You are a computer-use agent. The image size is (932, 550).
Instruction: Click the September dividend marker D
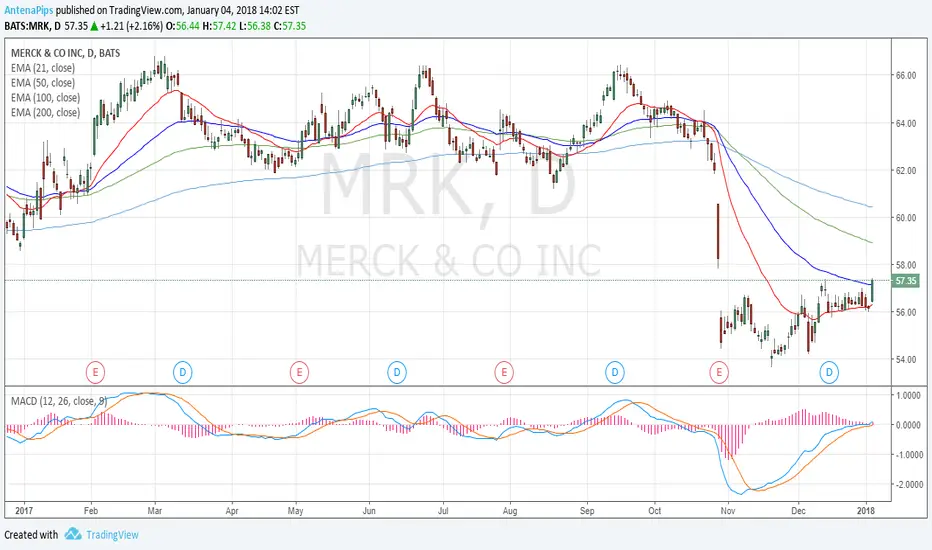click(615, 373)
